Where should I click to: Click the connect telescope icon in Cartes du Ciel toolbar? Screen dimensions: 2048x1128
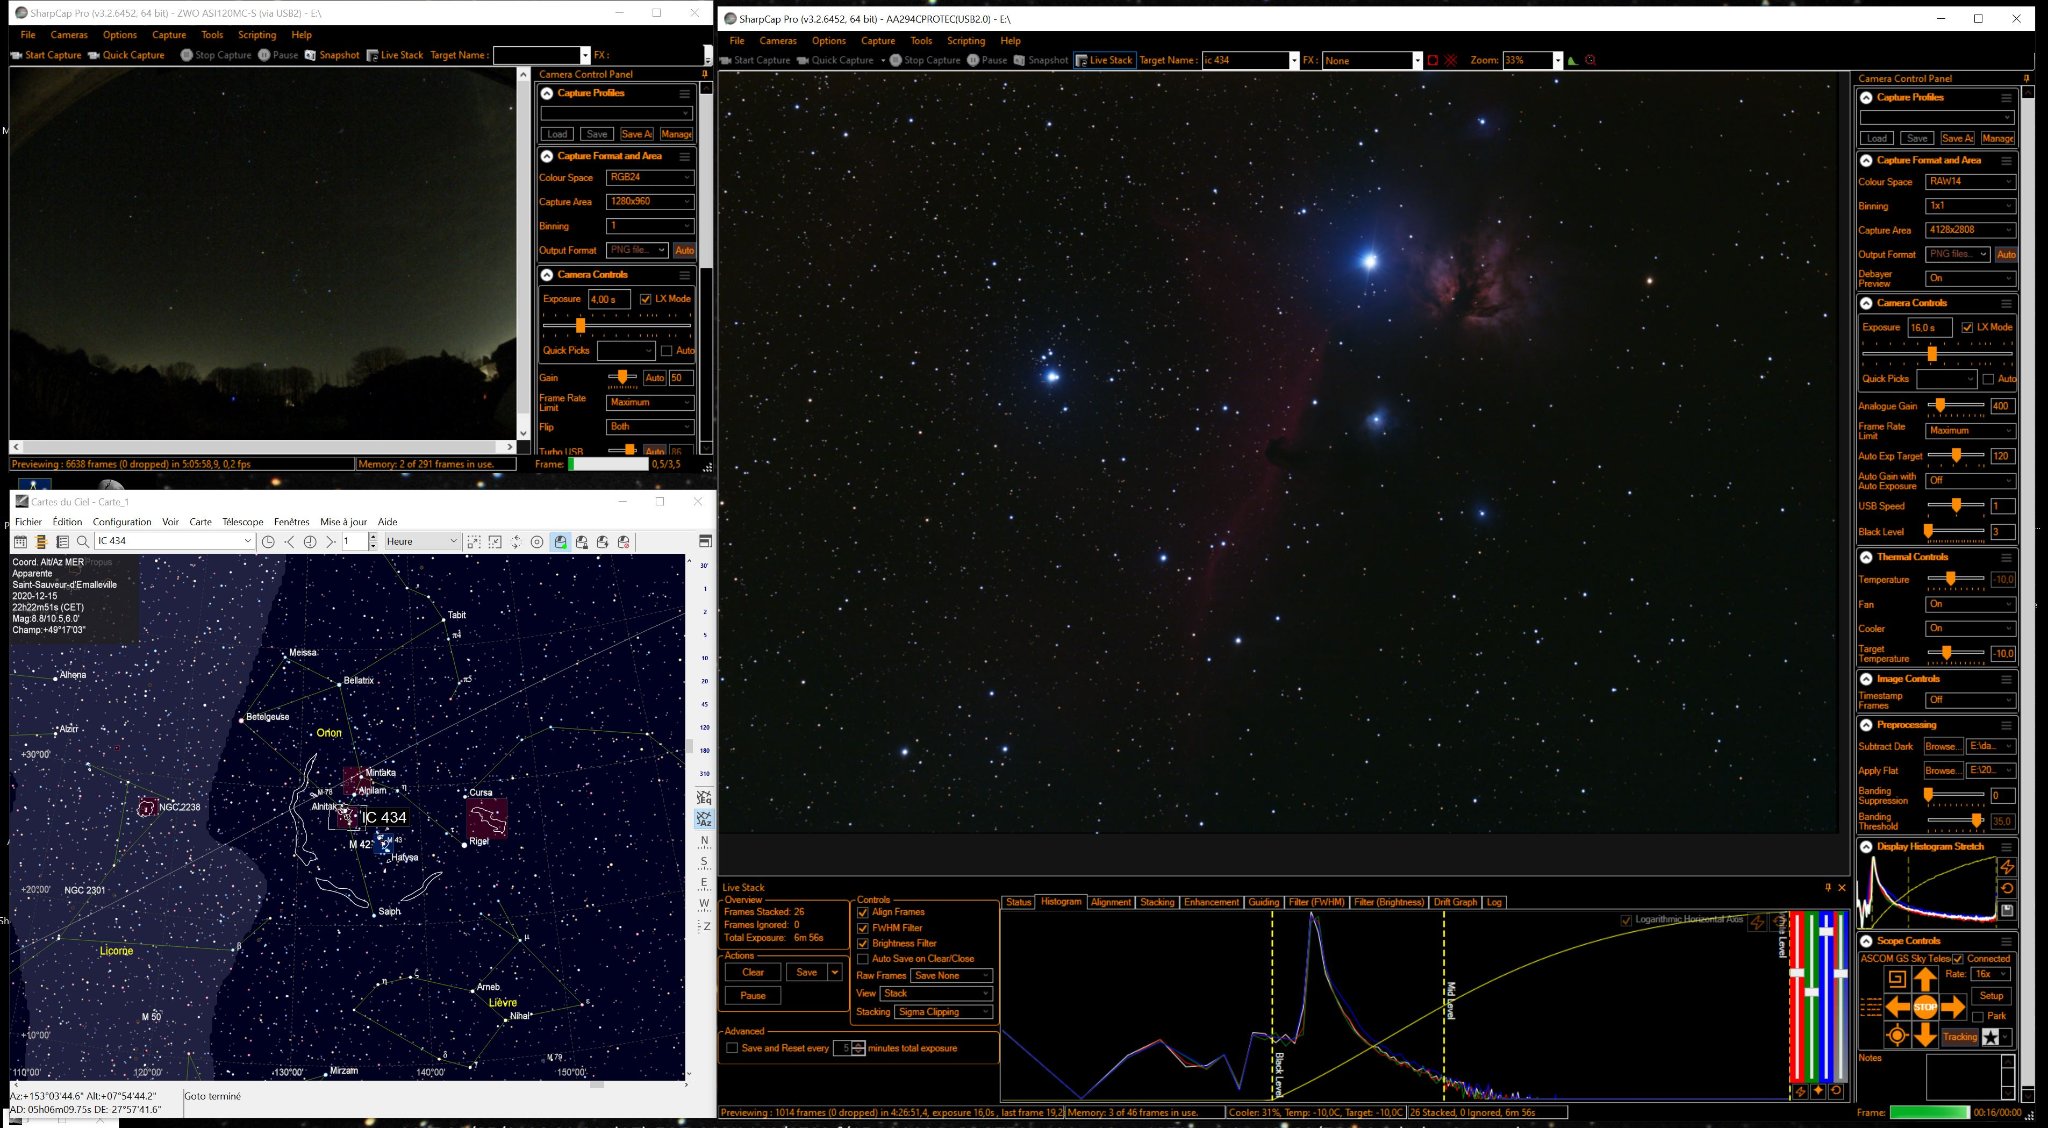pyautogui.click(x=560, y=541)
